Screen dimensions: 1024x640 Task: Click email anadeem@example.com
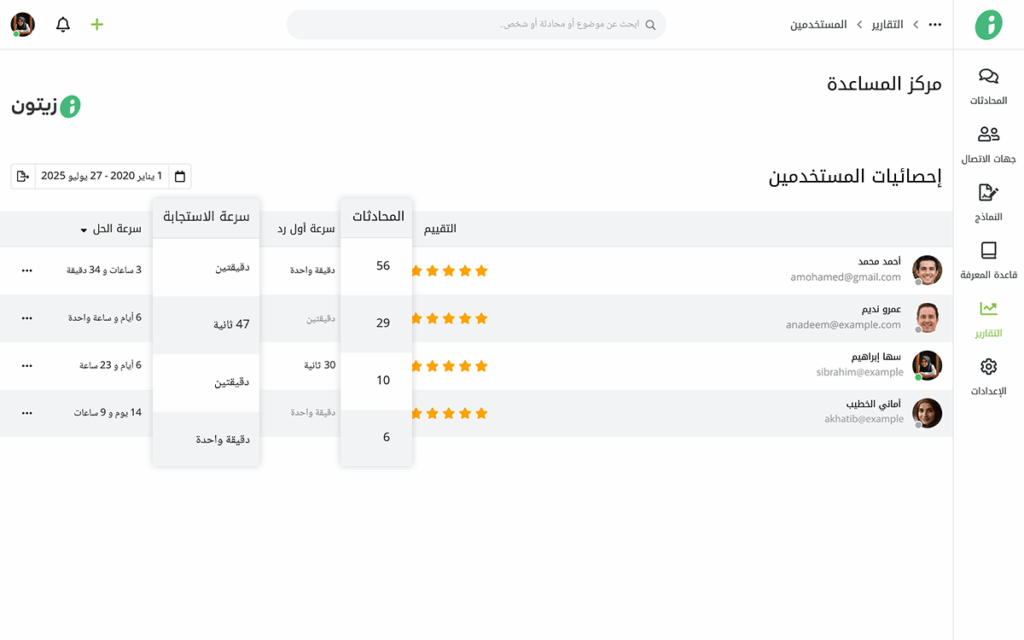coord(843,325)
